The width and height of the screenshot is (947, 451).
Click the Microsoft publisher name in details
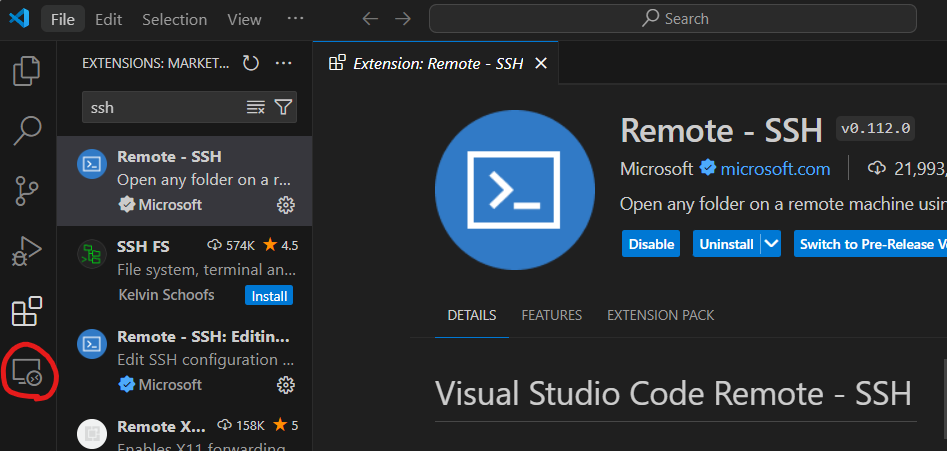[656, 169]
